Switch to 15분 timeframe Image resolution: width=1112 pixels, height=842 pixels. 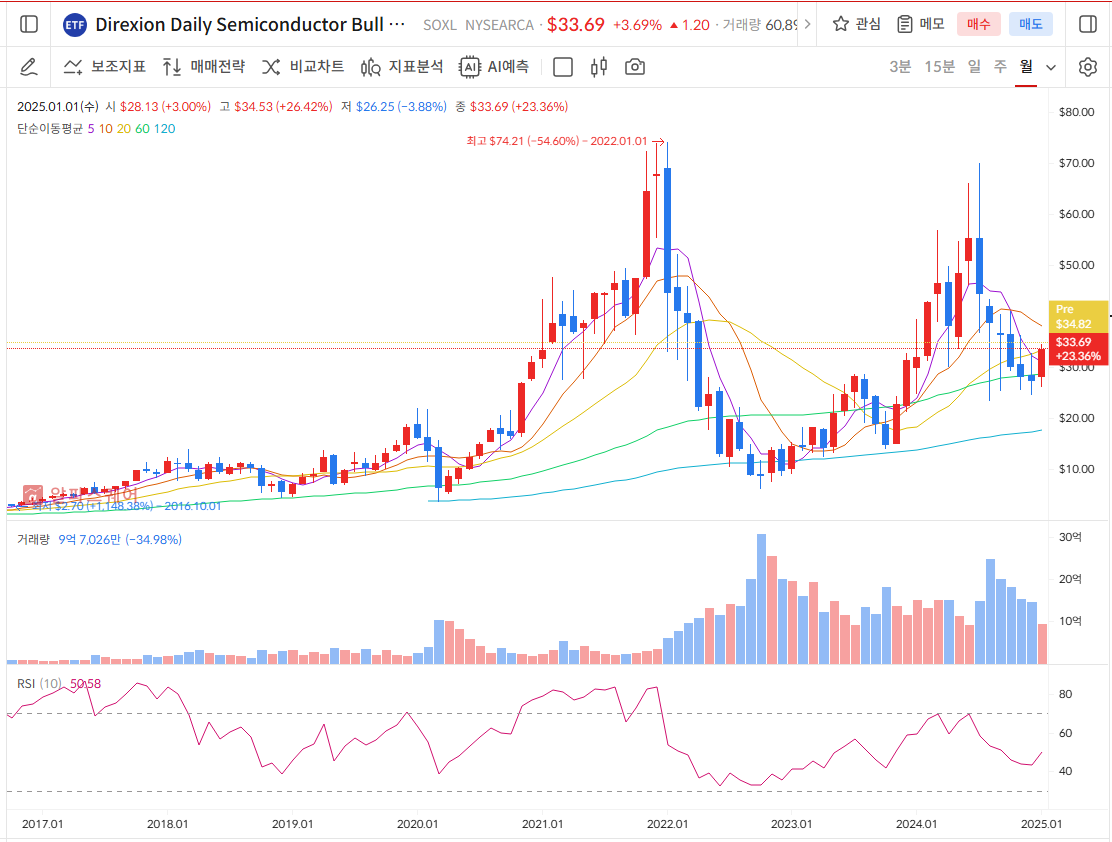pyautogui.click(x=939, y=67)
